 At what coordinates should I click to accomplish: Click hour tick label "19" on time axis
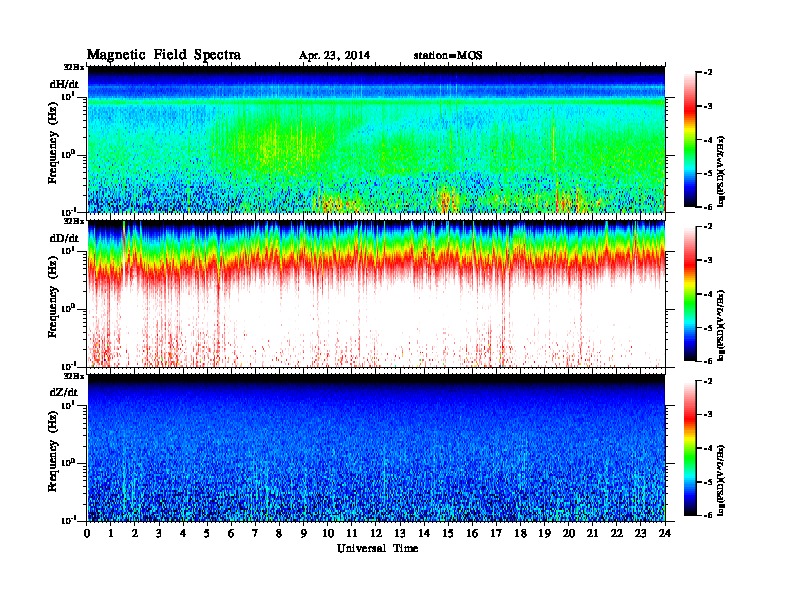pos(544,534)
